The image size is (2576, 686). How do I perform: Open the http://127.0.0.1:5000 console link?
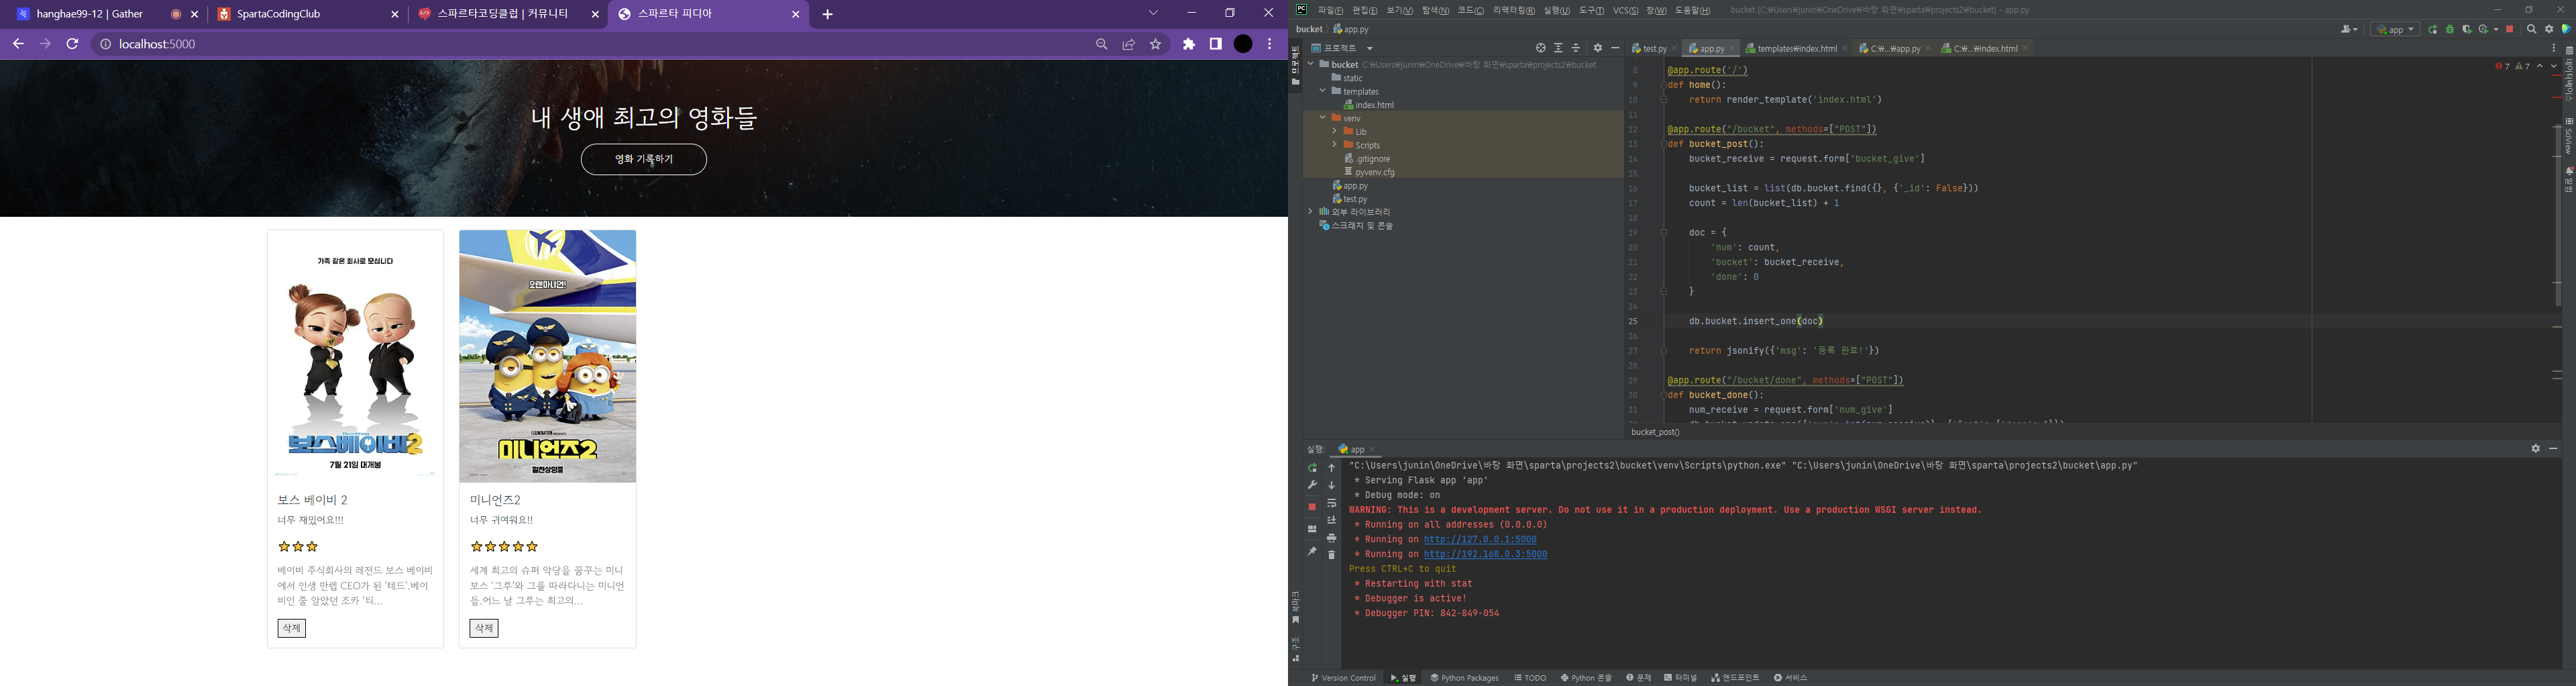point(1480,539)
